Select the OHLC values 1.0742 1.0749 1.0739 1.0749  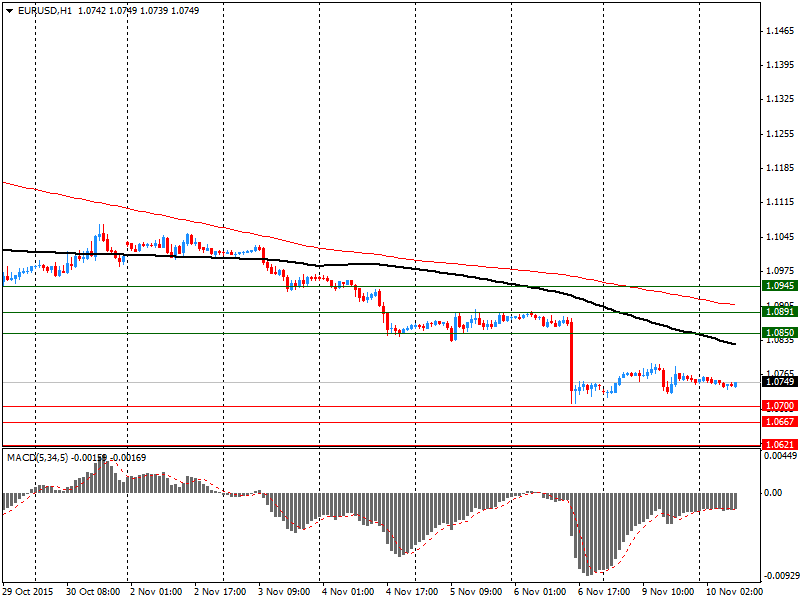pos(138,11)
